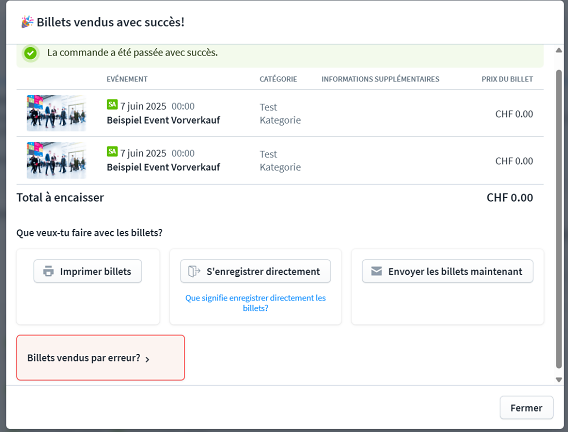Open second event thumbnail image
Viewport: 568px width, 432px height.
click(x=56, y=160)
